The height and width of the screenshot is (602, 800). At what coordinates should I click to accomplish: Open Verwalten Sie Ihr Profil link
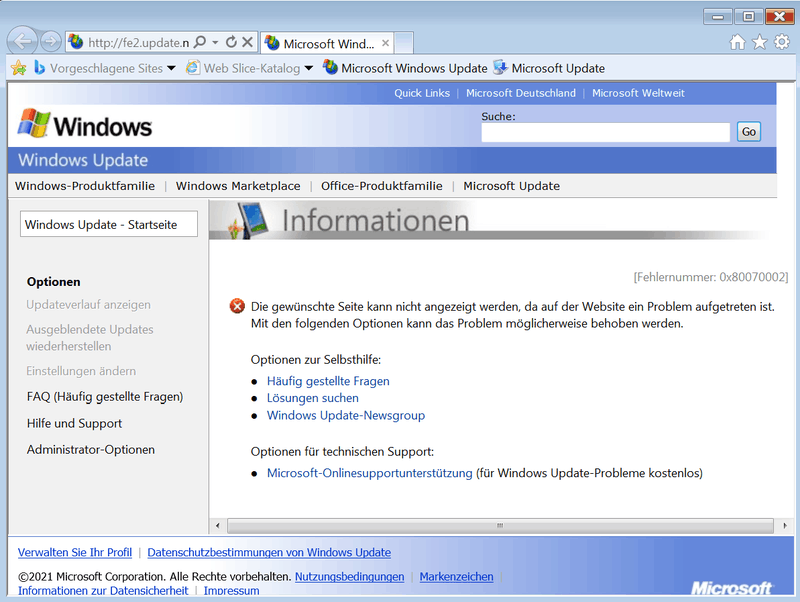75,553
